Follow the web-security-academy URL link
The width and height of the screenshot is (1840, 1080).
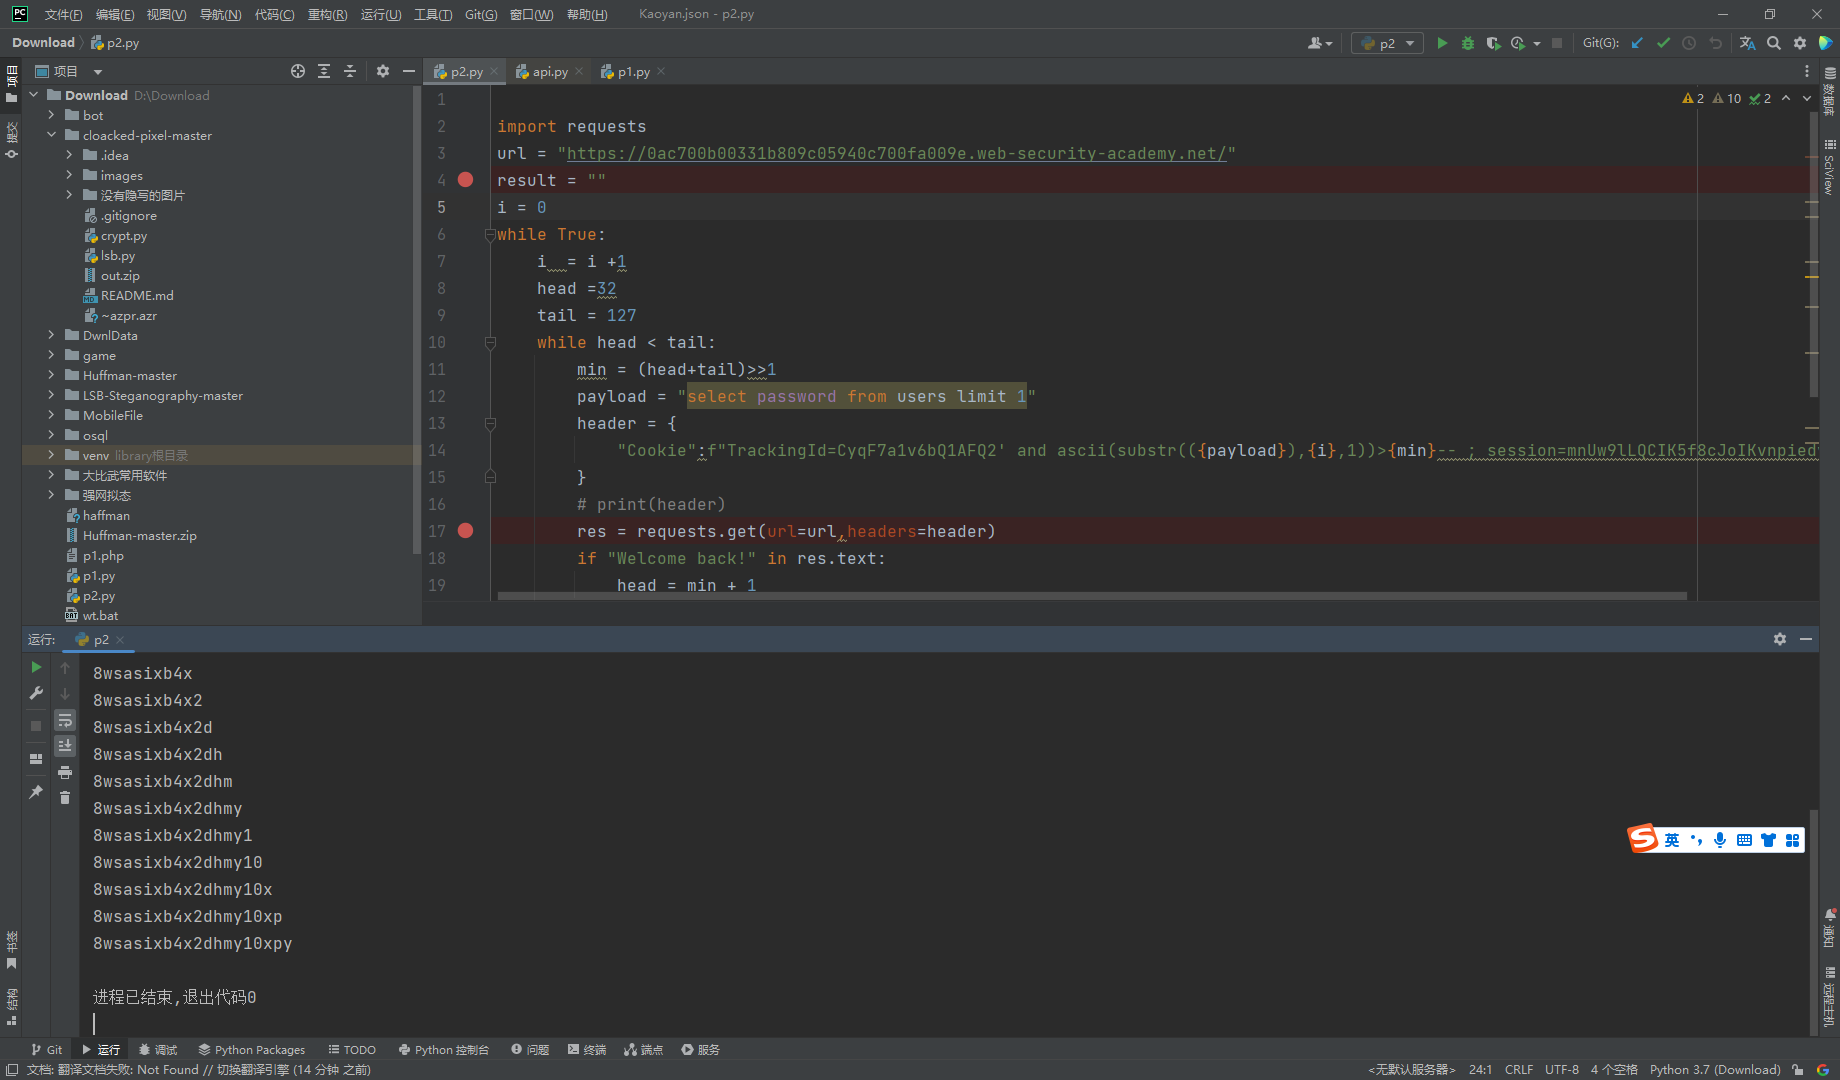coord(896,153)
